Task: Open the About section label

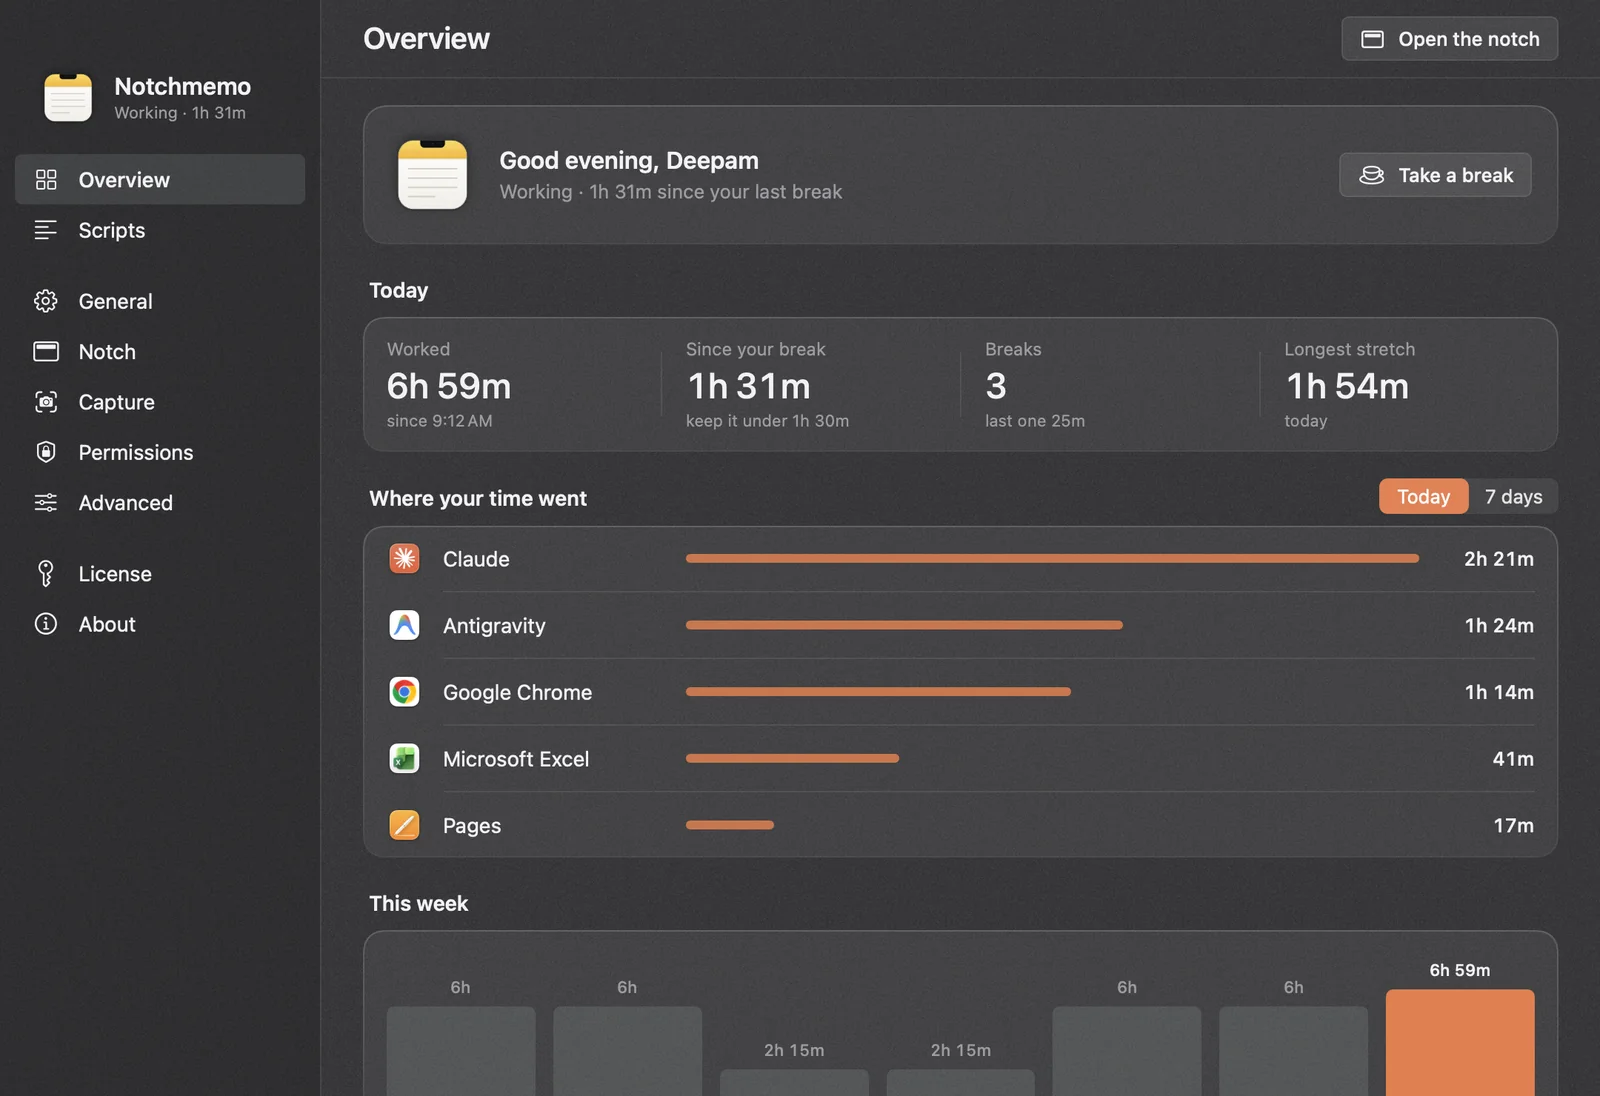Action: pyautogui.click(x=107, y=624)
